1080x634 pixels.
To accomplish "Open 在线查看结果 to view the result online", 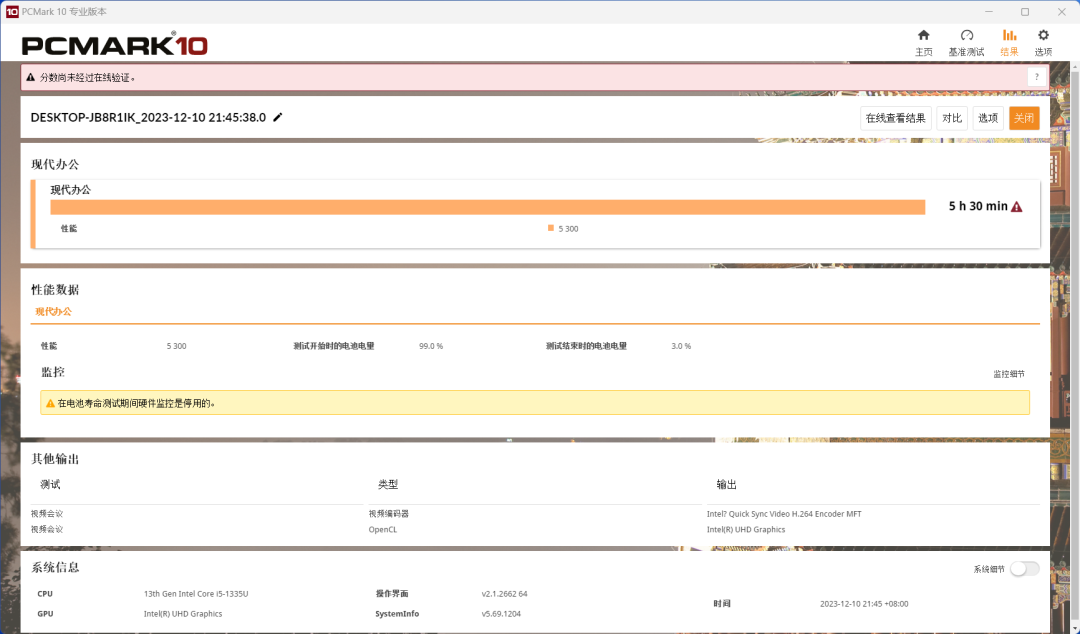I will (x=895, y=118).
